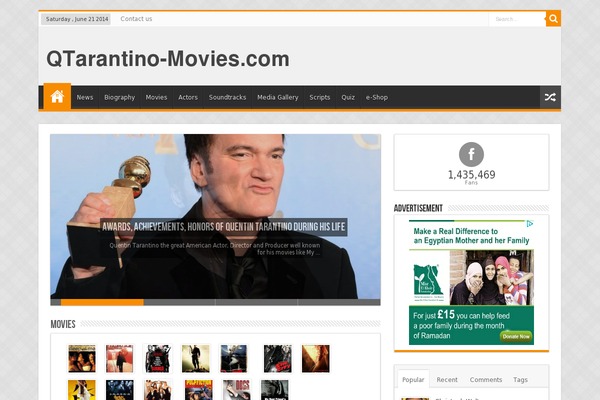
Task: Click the slide description about Quentin Tarantino
Action: [215, 249]
